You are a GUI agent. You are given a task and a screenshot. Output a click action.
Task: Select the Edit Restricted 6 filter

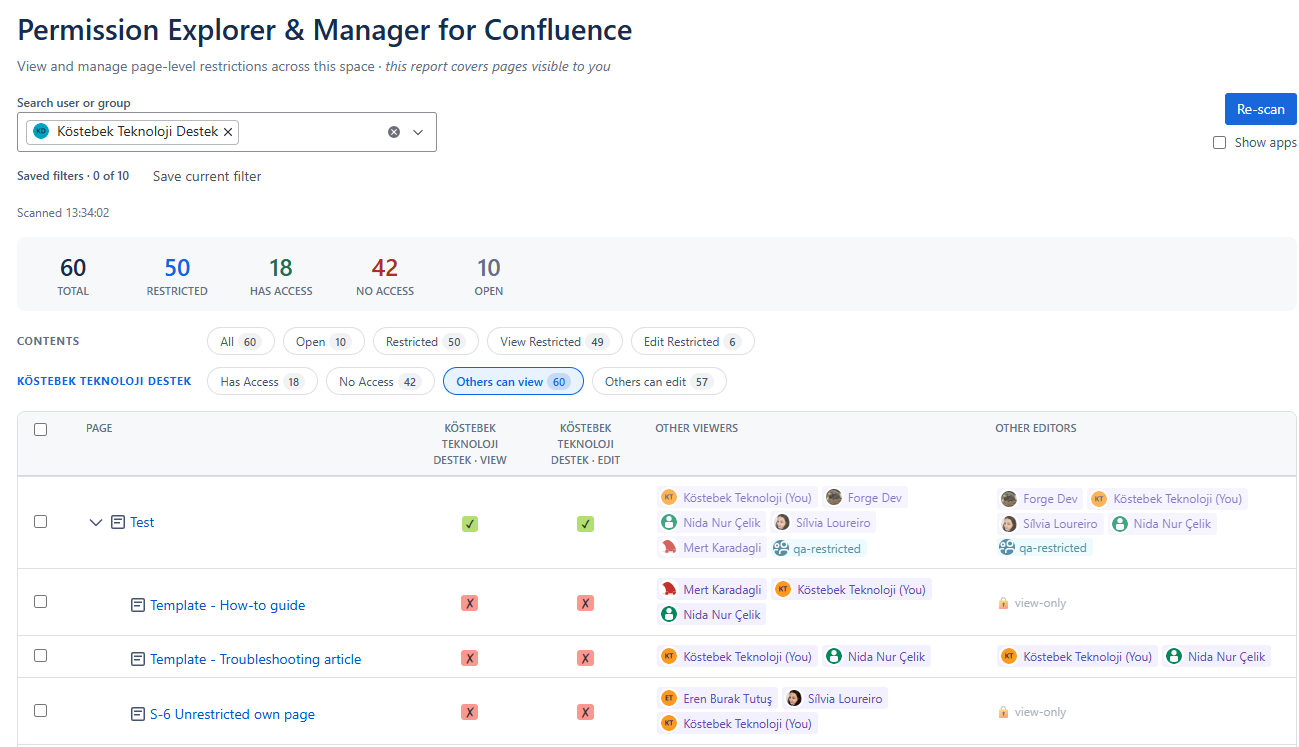692,342
